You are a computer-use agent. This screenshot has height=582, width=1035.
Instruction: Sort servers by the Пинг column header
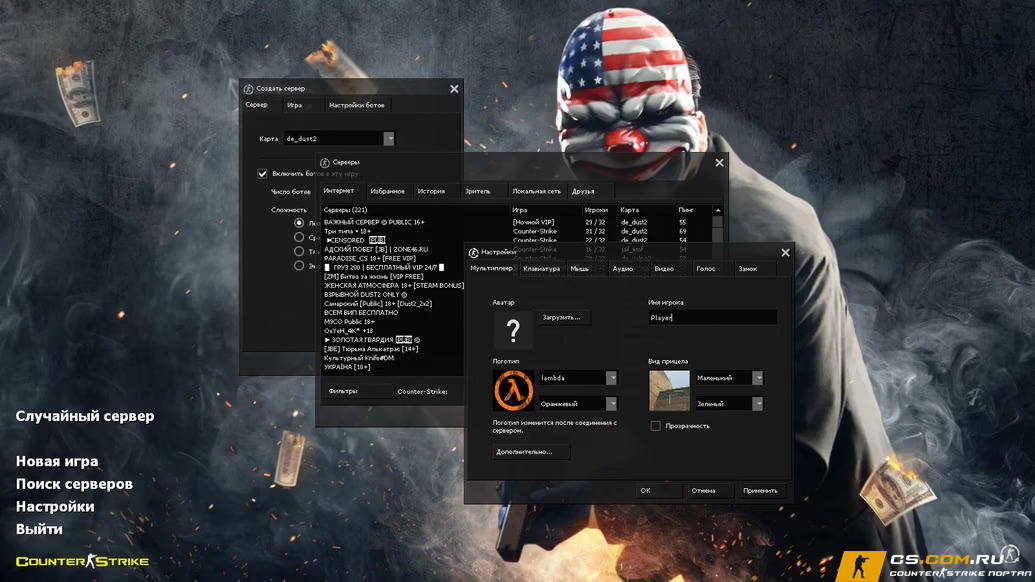click(x=693, y=210)
